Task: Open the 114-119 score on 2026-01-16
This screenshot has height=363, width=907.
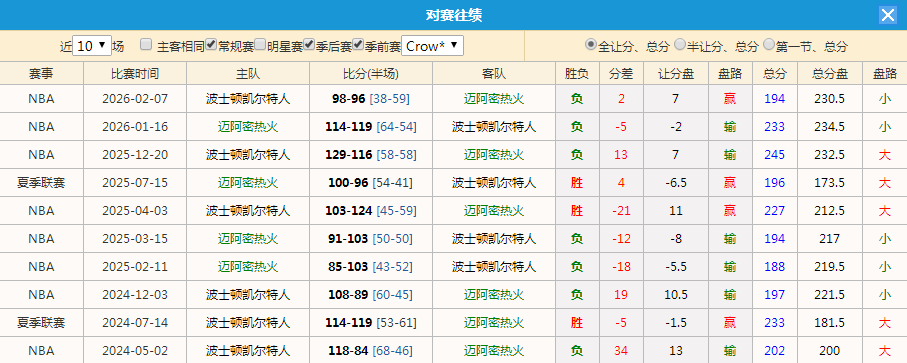Action: click(x=349, y=127)
